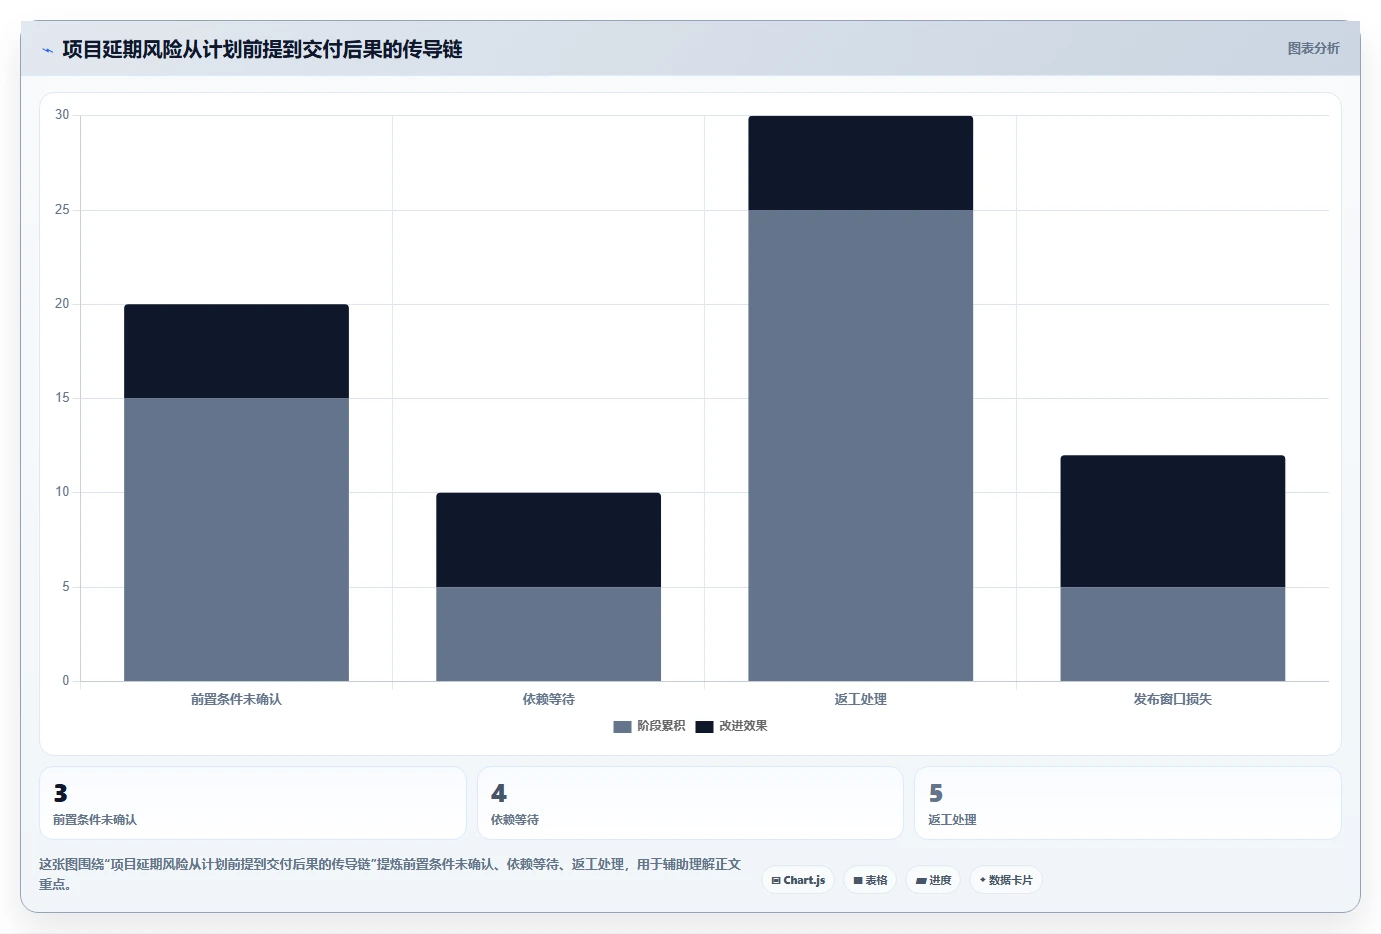
Task: Click the gray 依赖等待 bar segment
Action: [x=548, y=634]
